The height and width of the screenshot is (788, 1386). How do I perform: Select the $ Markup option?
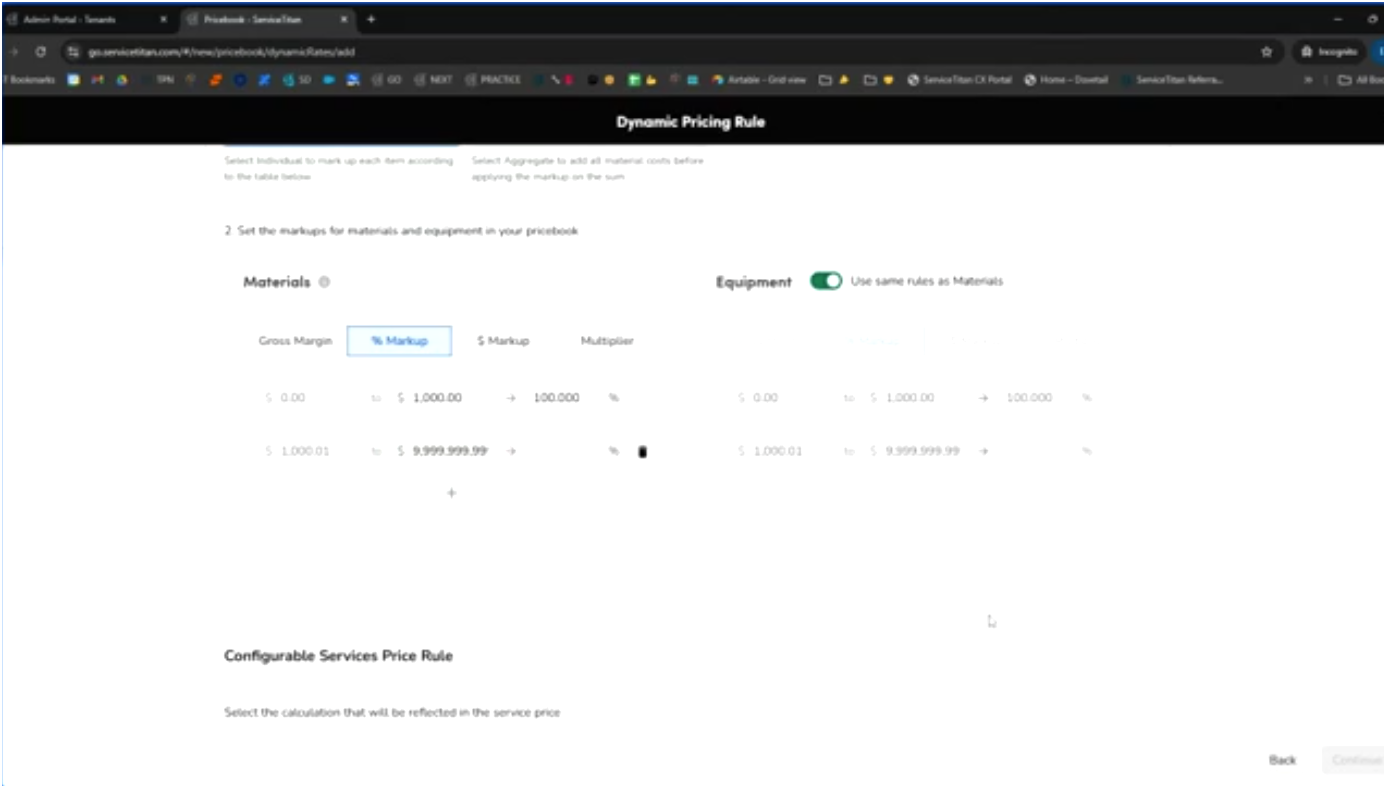click(x=503, y=341)
